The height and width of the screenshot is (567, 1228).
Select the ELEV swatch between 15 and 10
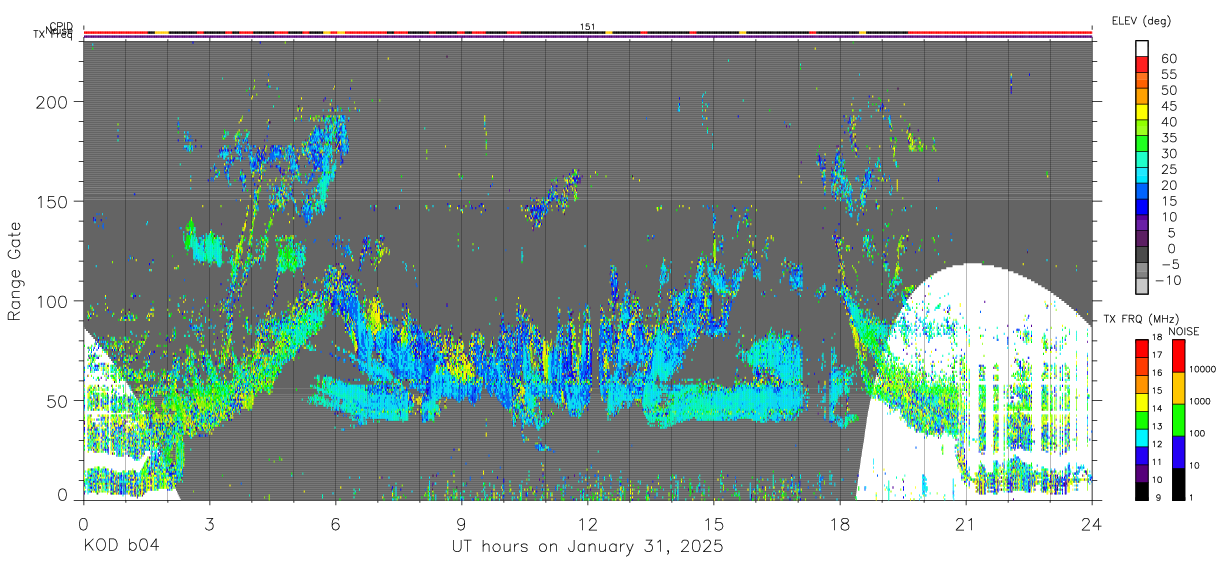click(x=1142, y=206)
